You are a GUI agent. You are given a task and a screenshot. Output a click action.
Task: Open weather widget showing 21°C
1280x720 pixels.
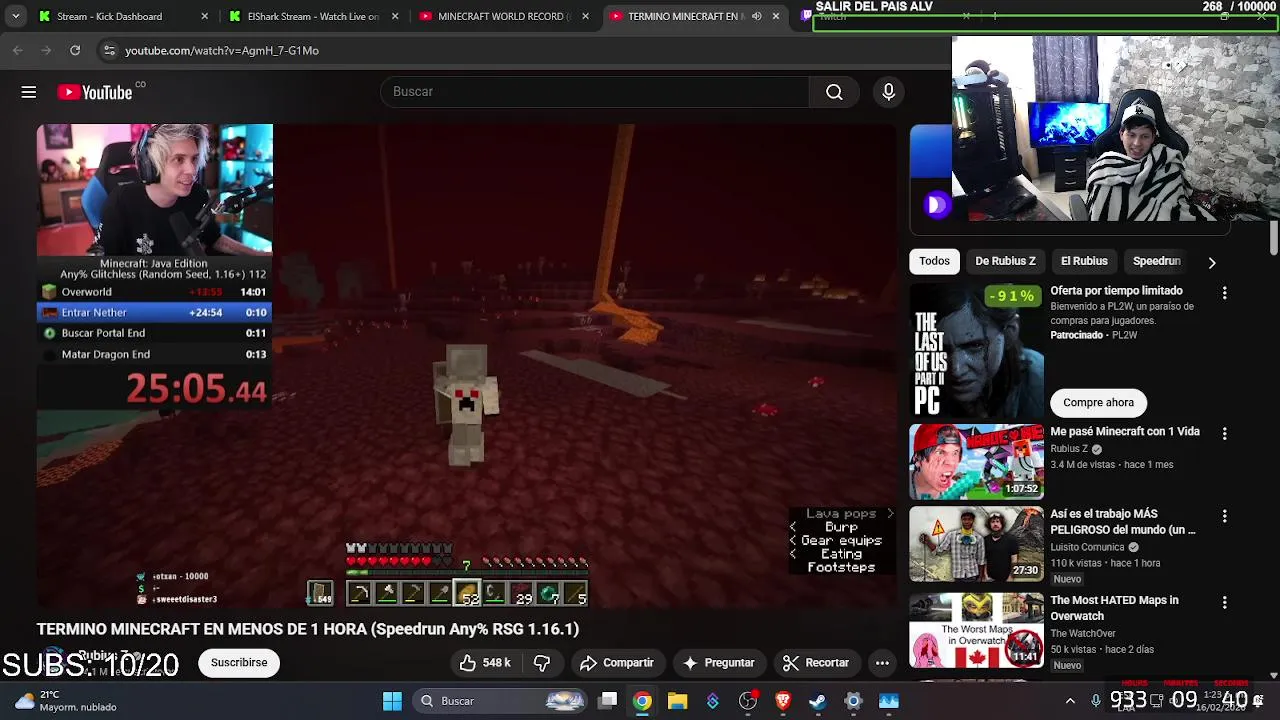click(x=66, y=701)
